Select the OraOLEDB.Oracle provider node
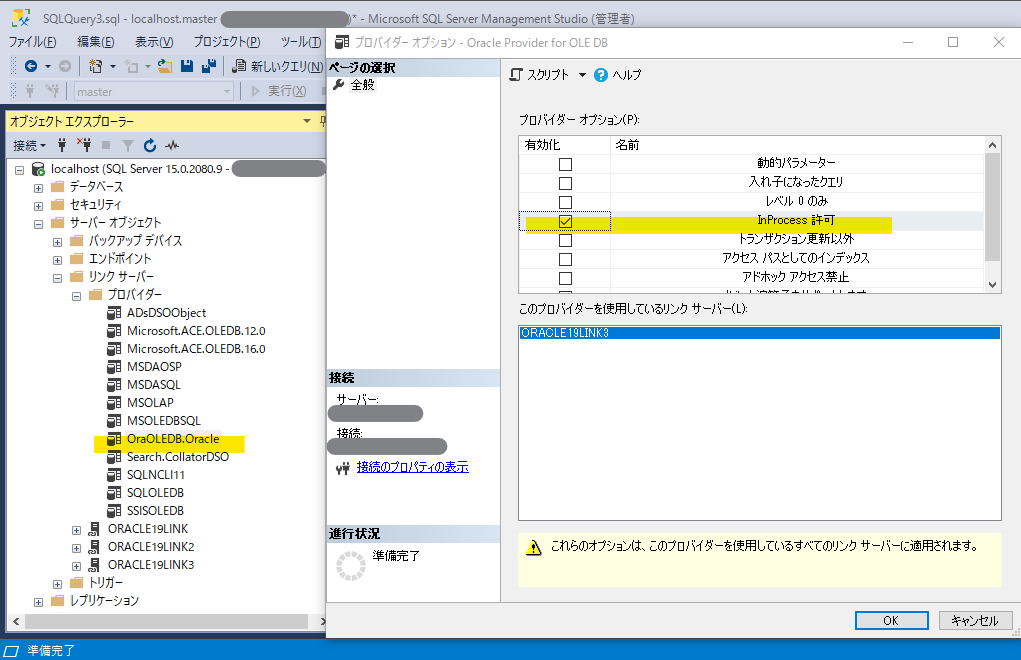The width and height of the screenshot is (1021, 660). pyautogui.click(x=172, y=439)
